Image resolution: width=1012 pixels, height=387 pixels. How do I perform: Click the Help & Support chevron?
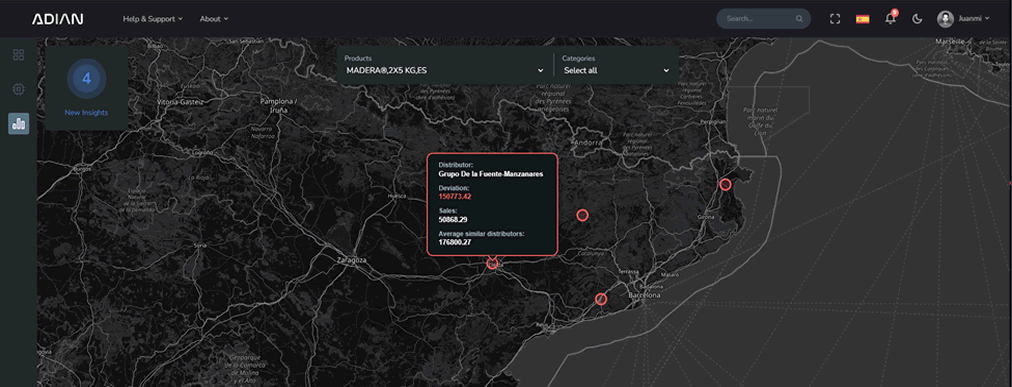pyautogui.click(x=181, y=19)
